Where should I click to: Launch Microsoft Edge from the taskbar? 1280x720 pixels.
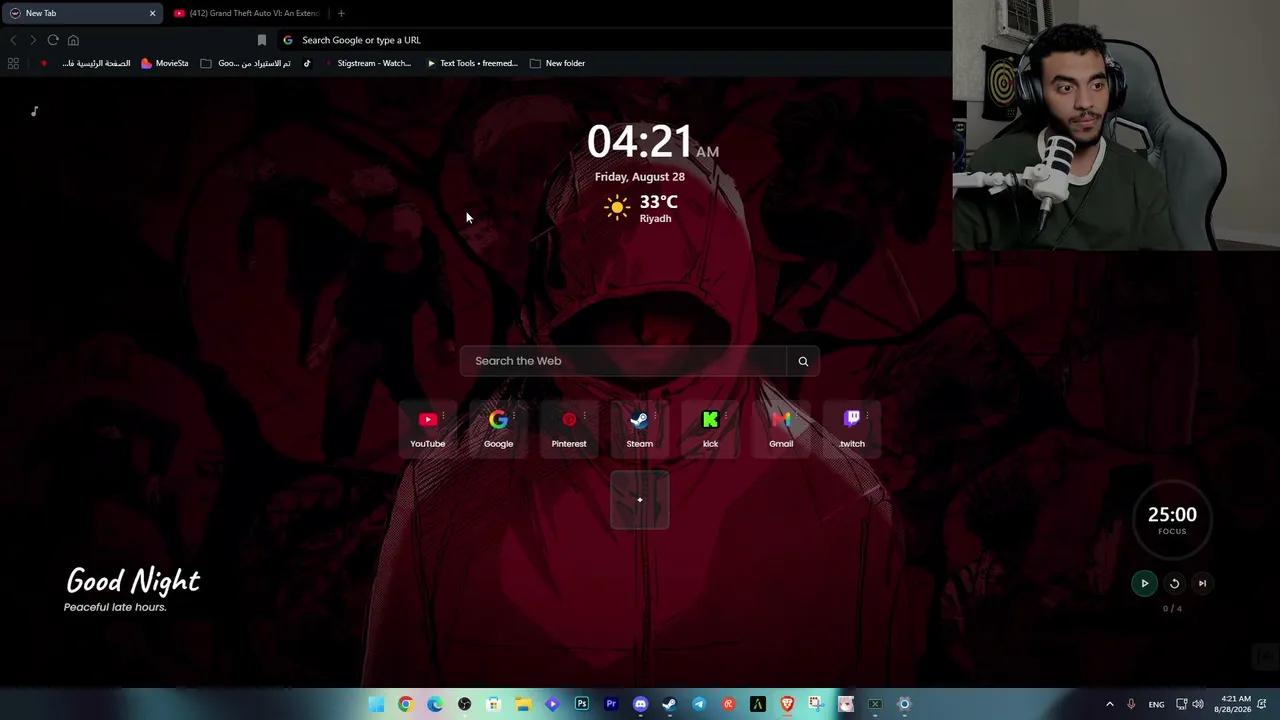coord(435,704)
